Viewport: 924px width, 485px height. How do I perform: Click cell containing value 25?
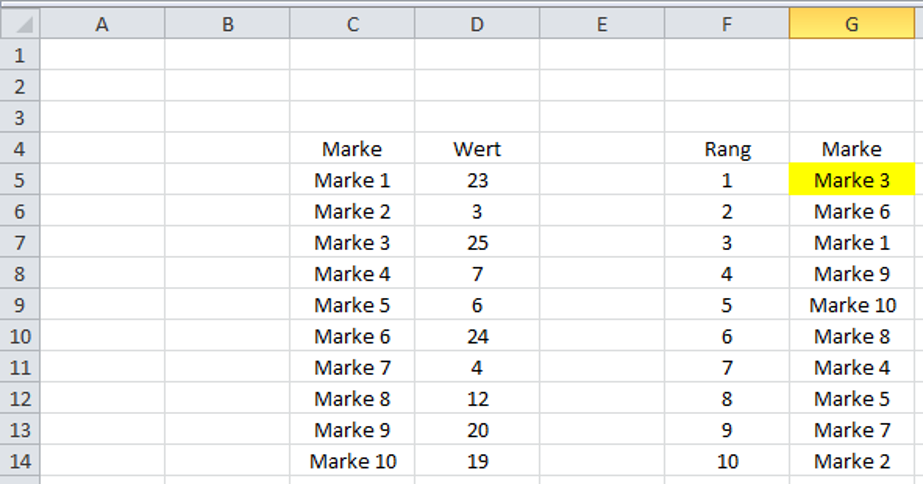click(x=477, y=242)
